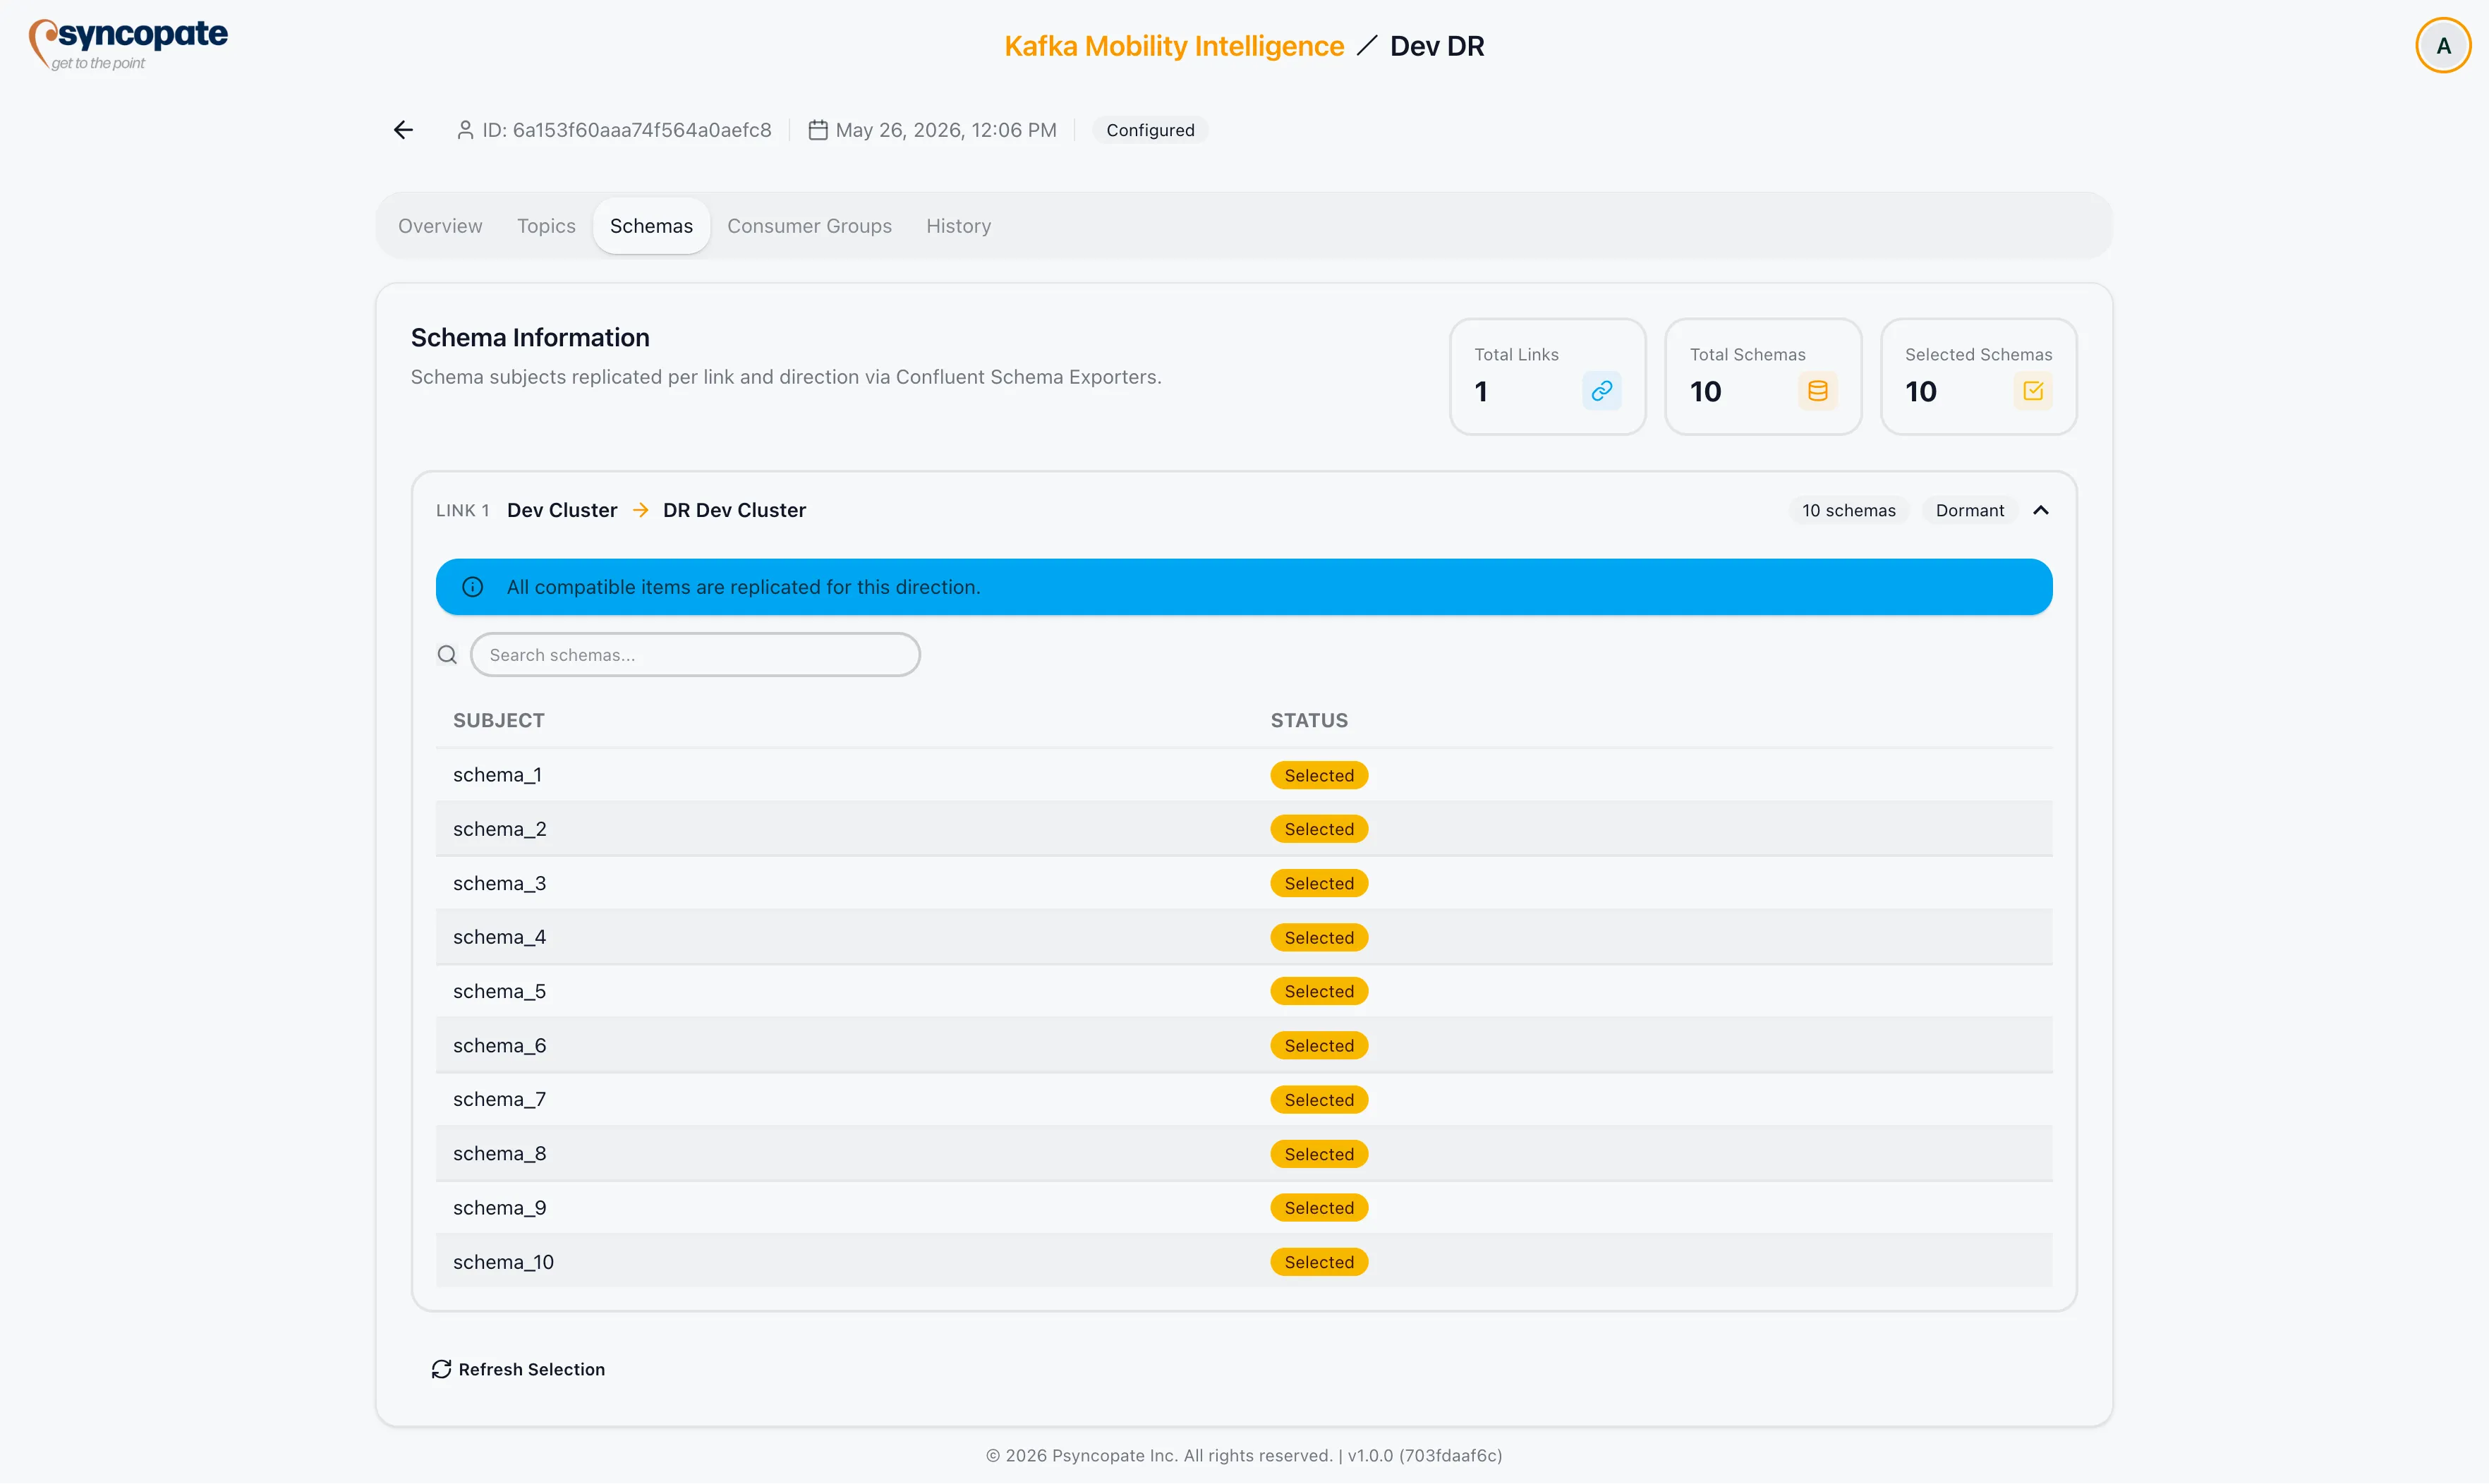The width and height of the screenshot is (2489, 1484).
Task: Open the user avatar menu A
Action: 2443,46
